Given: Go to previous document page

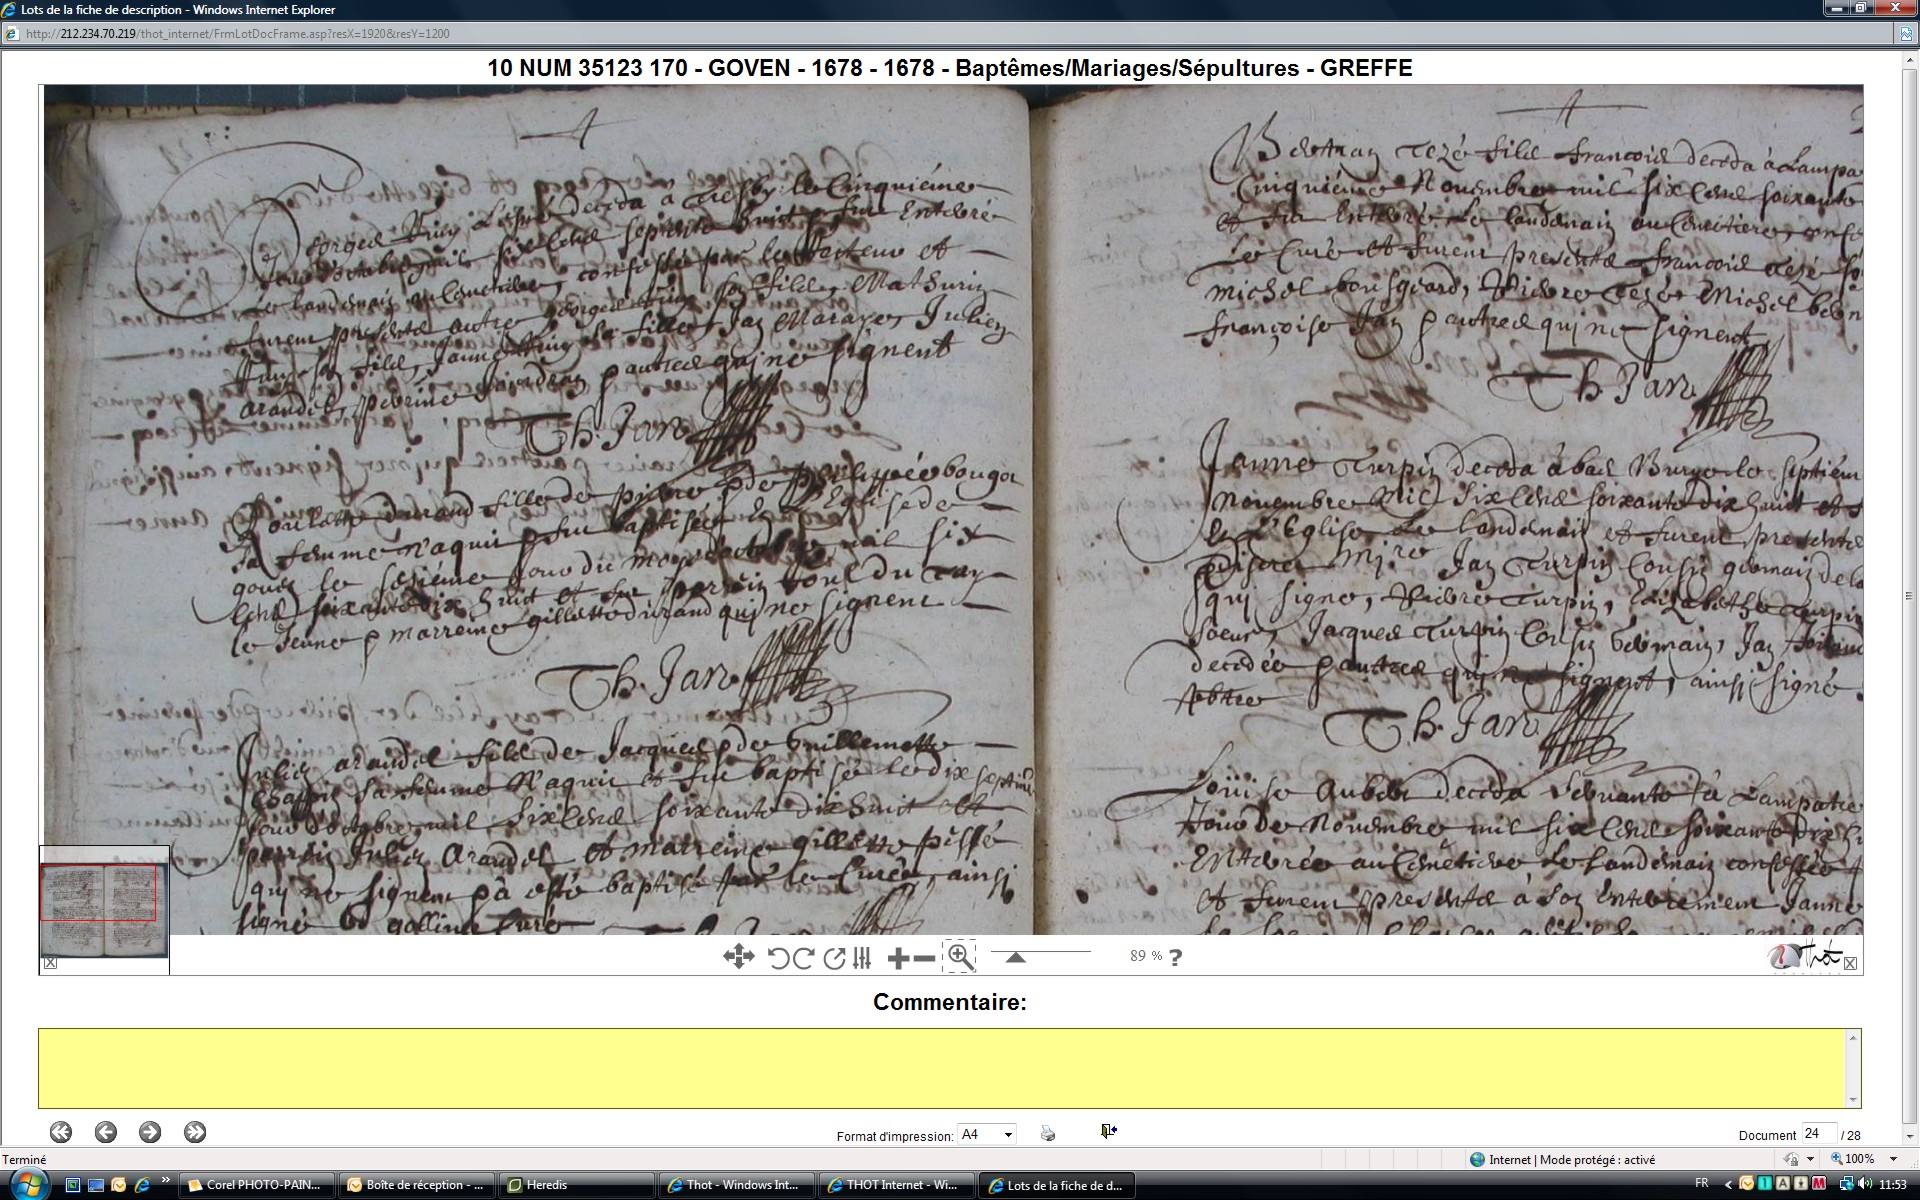Looking at the screenshot, I should click(106, 1132).
